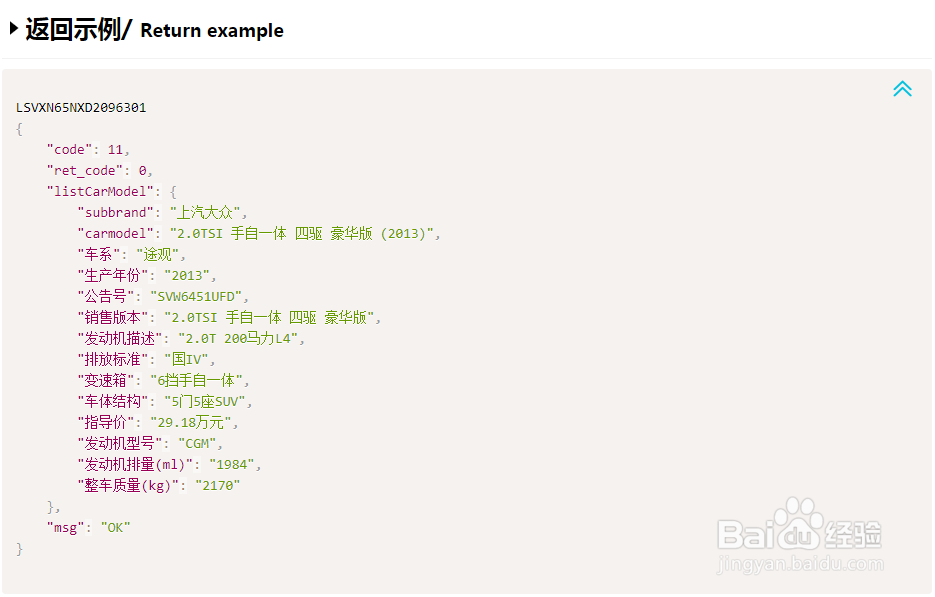
Task: Click the "6挡手自一体" gearbox value
Action: click(198, 380)
